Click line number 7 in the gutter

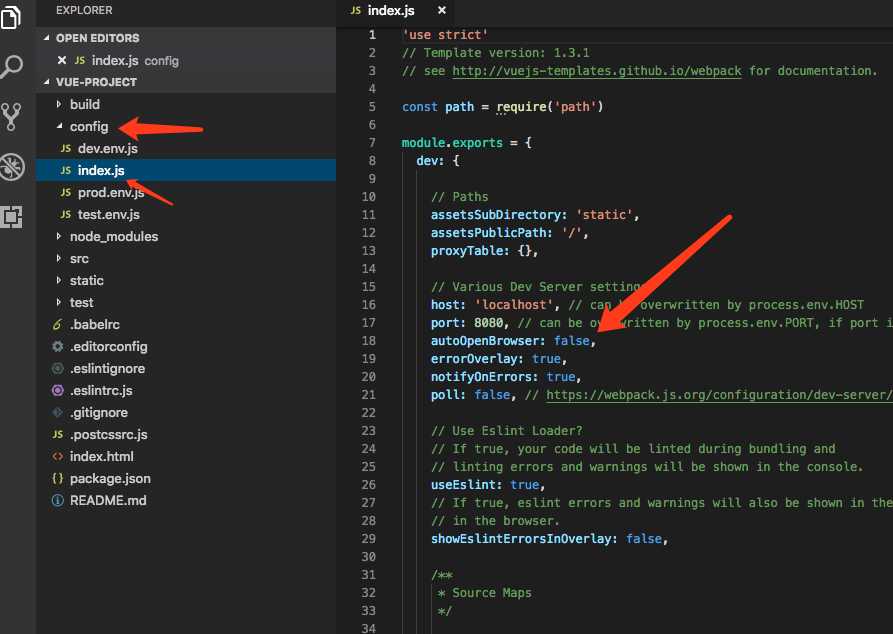(372, 142)
